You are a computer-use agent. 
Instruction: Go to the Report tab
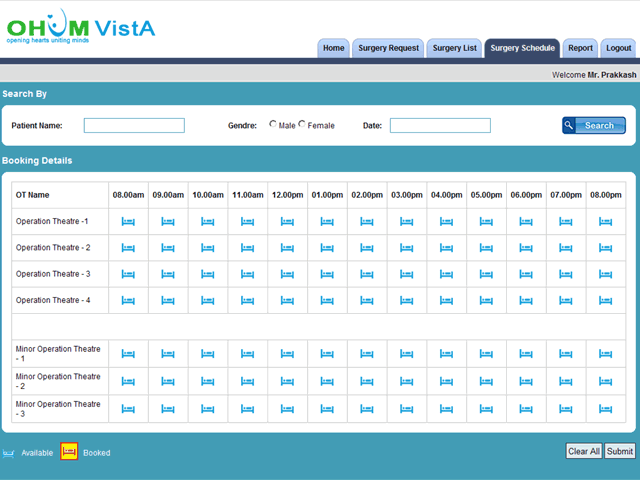pyautogui.click(x=580, y=48)
